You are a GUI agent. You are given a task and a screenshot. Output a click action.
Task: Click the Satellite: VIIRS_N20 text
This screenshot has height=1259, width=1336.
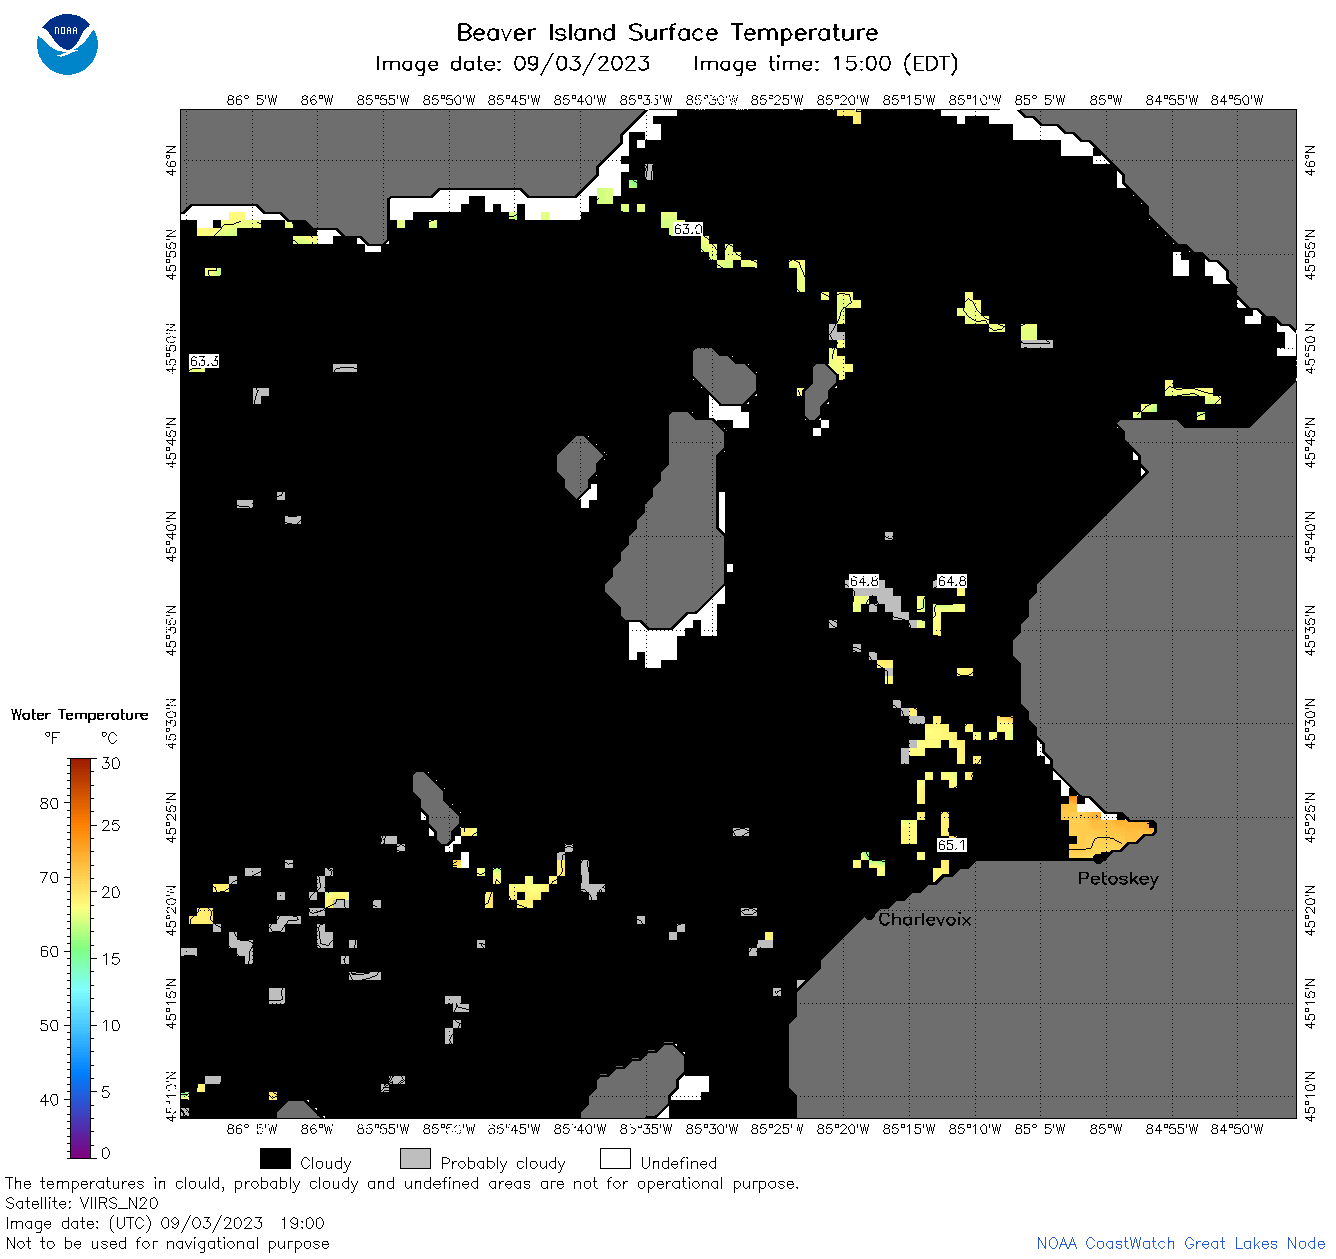tap(82, 1203)
